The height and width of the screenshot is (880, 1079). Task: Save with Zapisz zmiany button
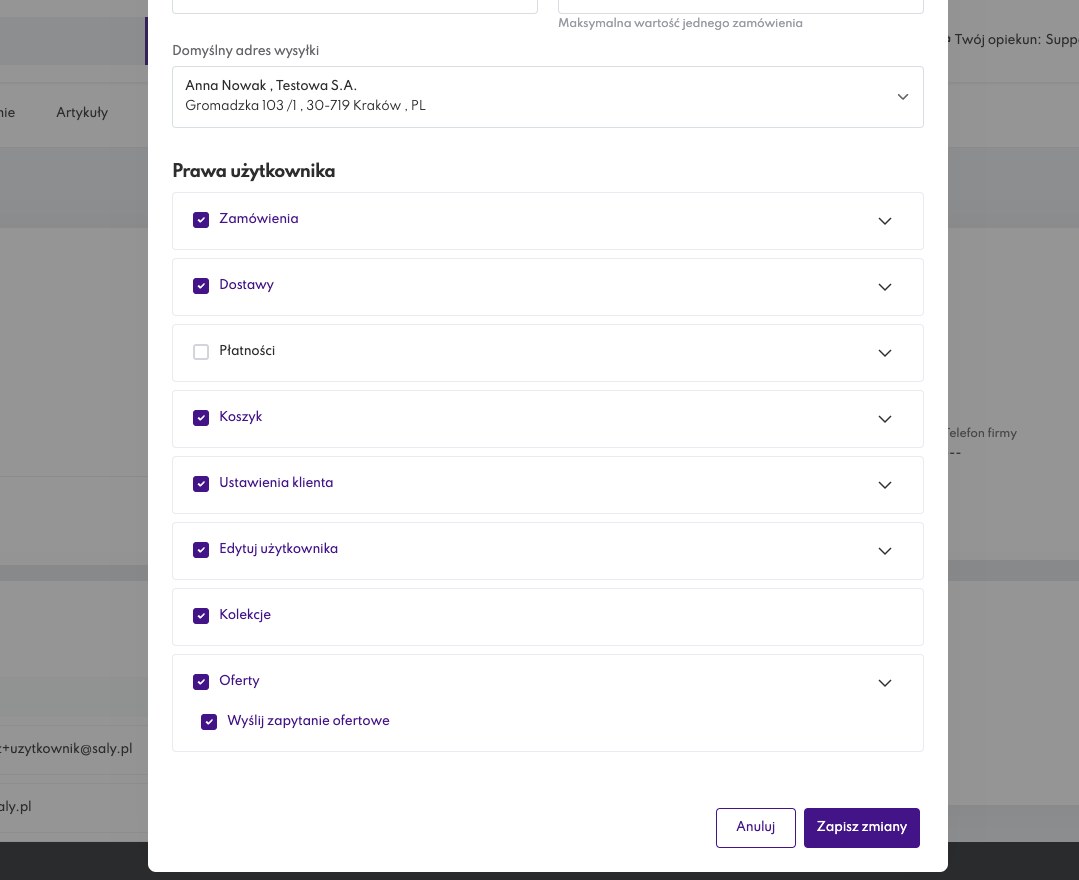tap(862, 828)
